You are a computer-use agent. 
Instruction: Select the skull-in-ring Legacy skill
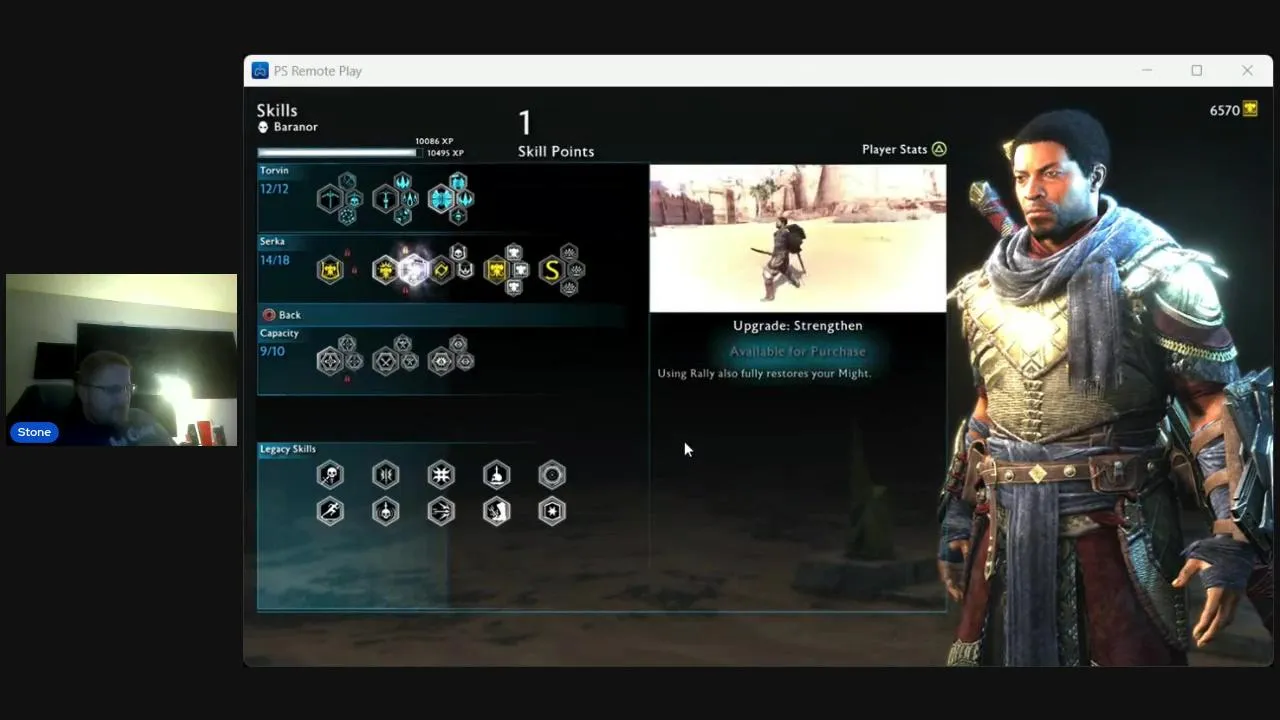(385, 511)
